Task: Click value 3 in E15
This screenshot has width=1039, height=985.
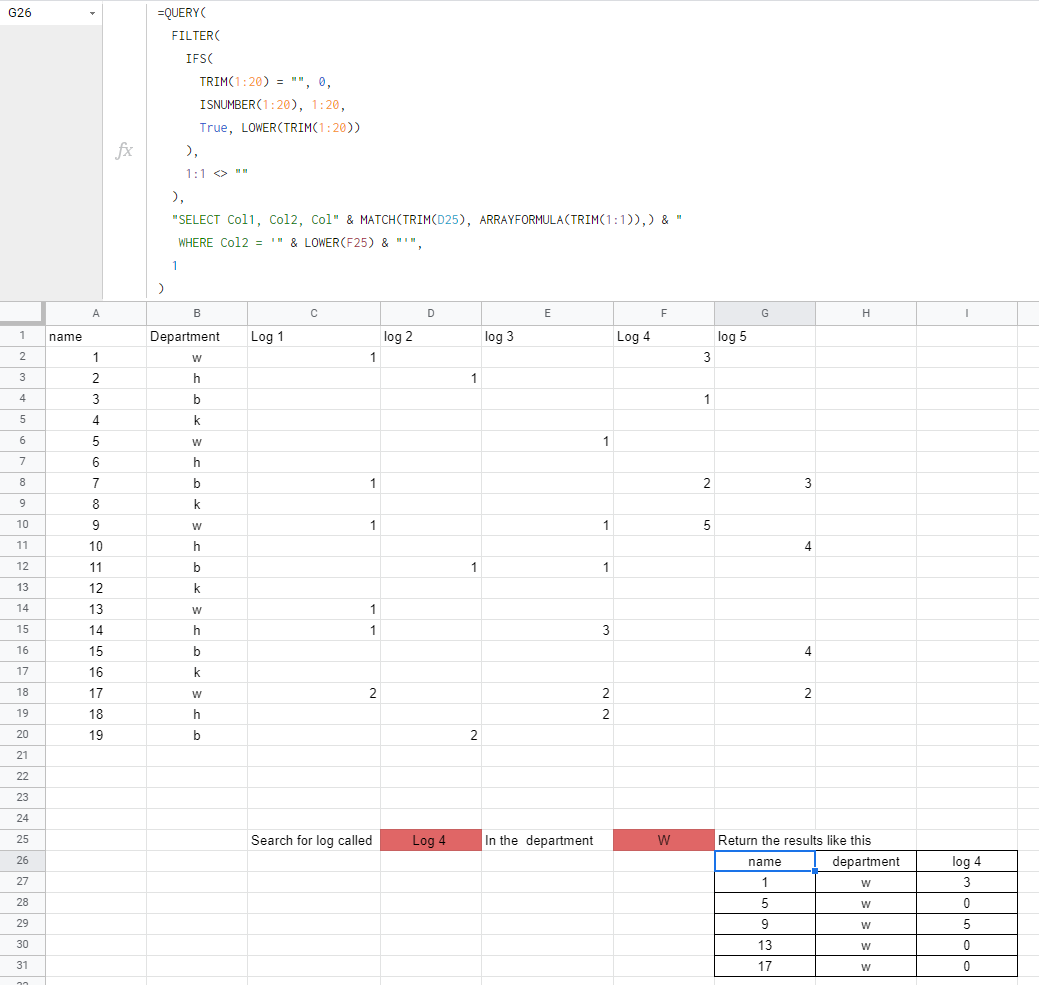Action: tap(547, 630)
